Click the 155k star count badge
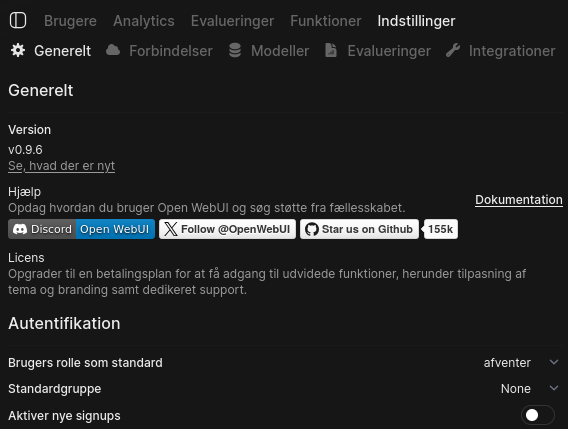Viewport: 568px width, 429px height. (x=440, y=229)
